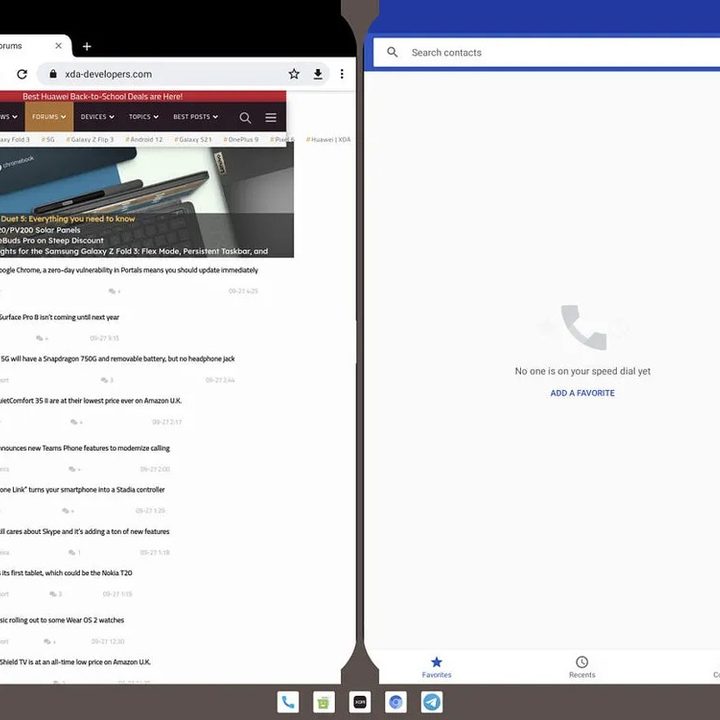
Task: Expand the FORUMS dropdown menu
Action: 49,117
